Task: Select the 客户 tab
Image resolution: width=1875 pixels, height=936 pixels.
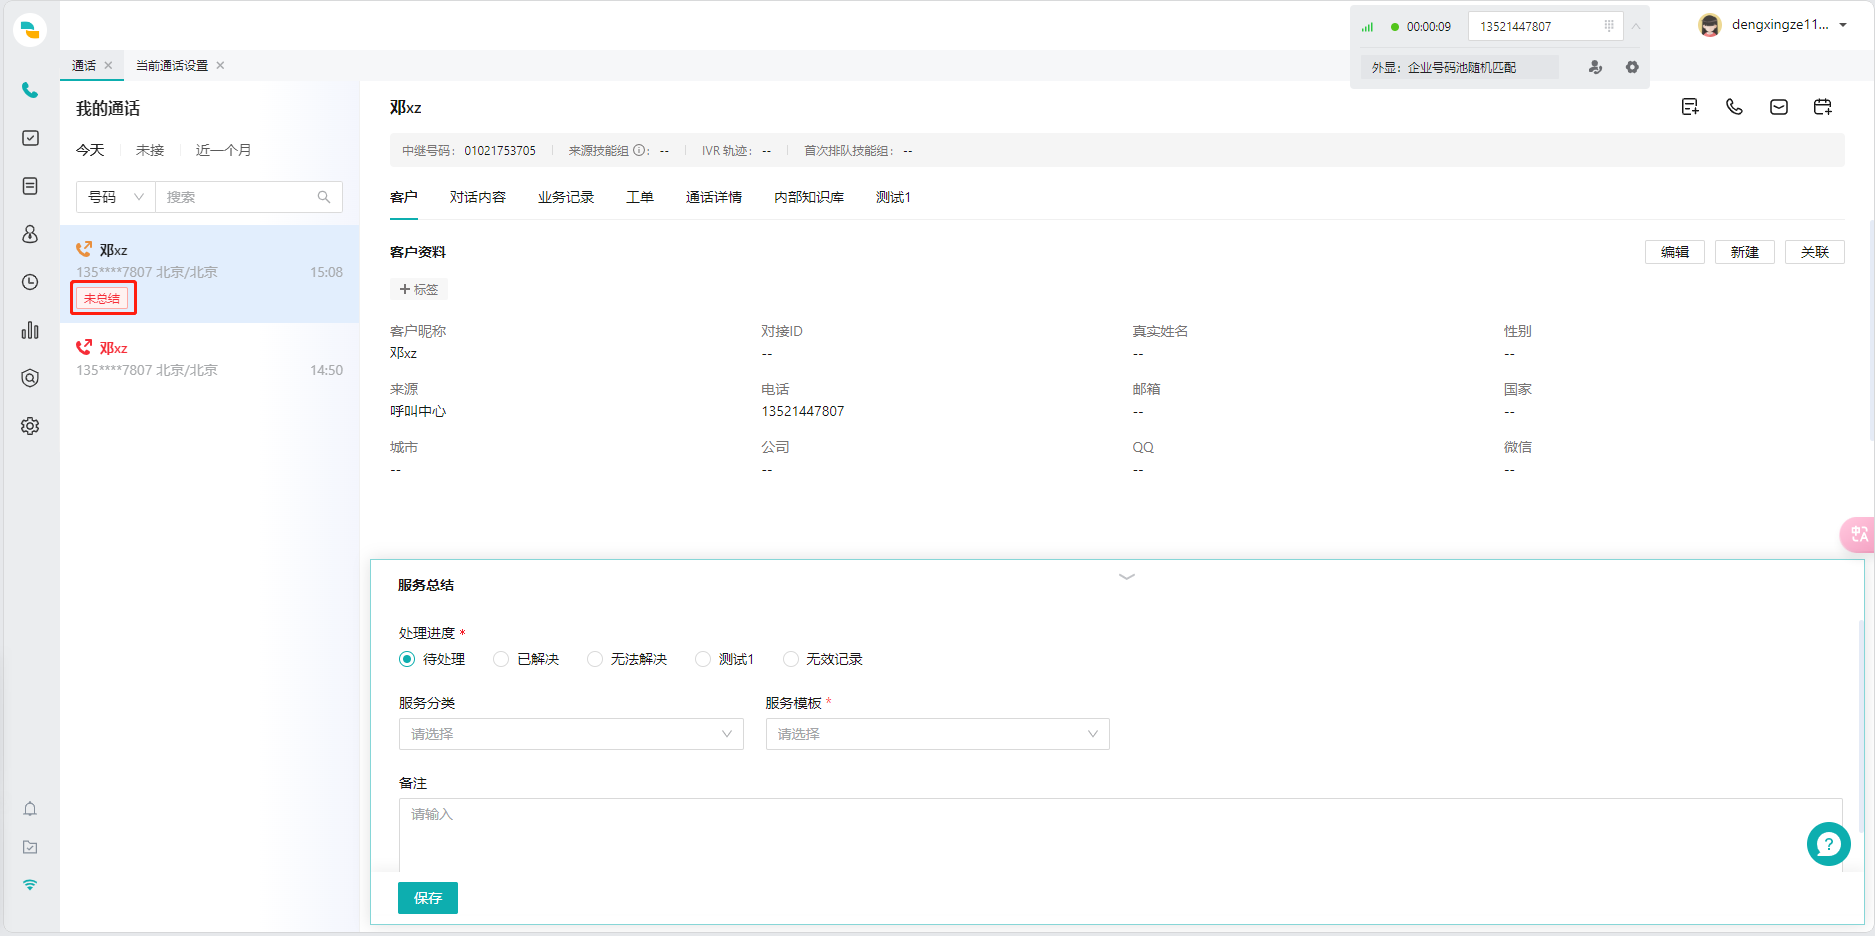Action: (404, 197)
